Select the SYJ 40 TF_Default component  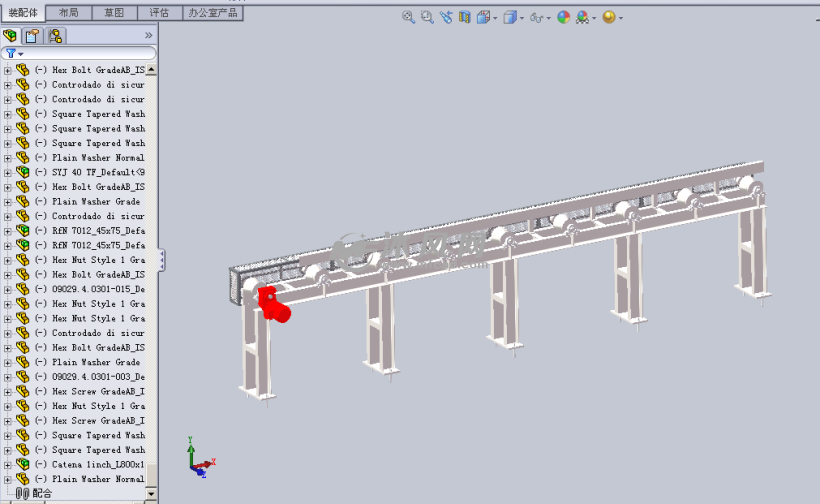click(90, 172)
